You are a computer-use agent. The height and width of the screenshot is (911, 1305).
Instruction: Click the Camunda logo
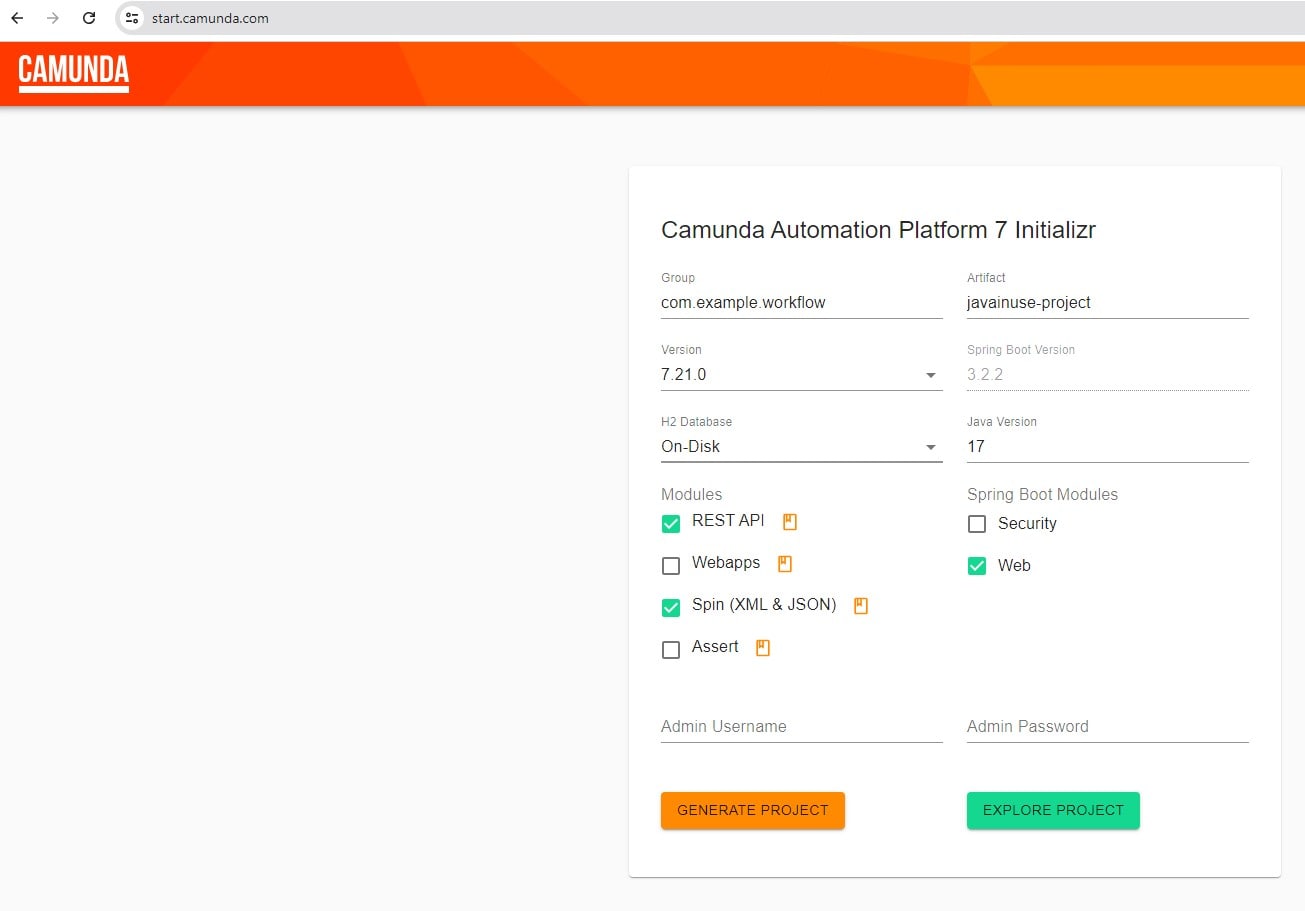(74, 73)
